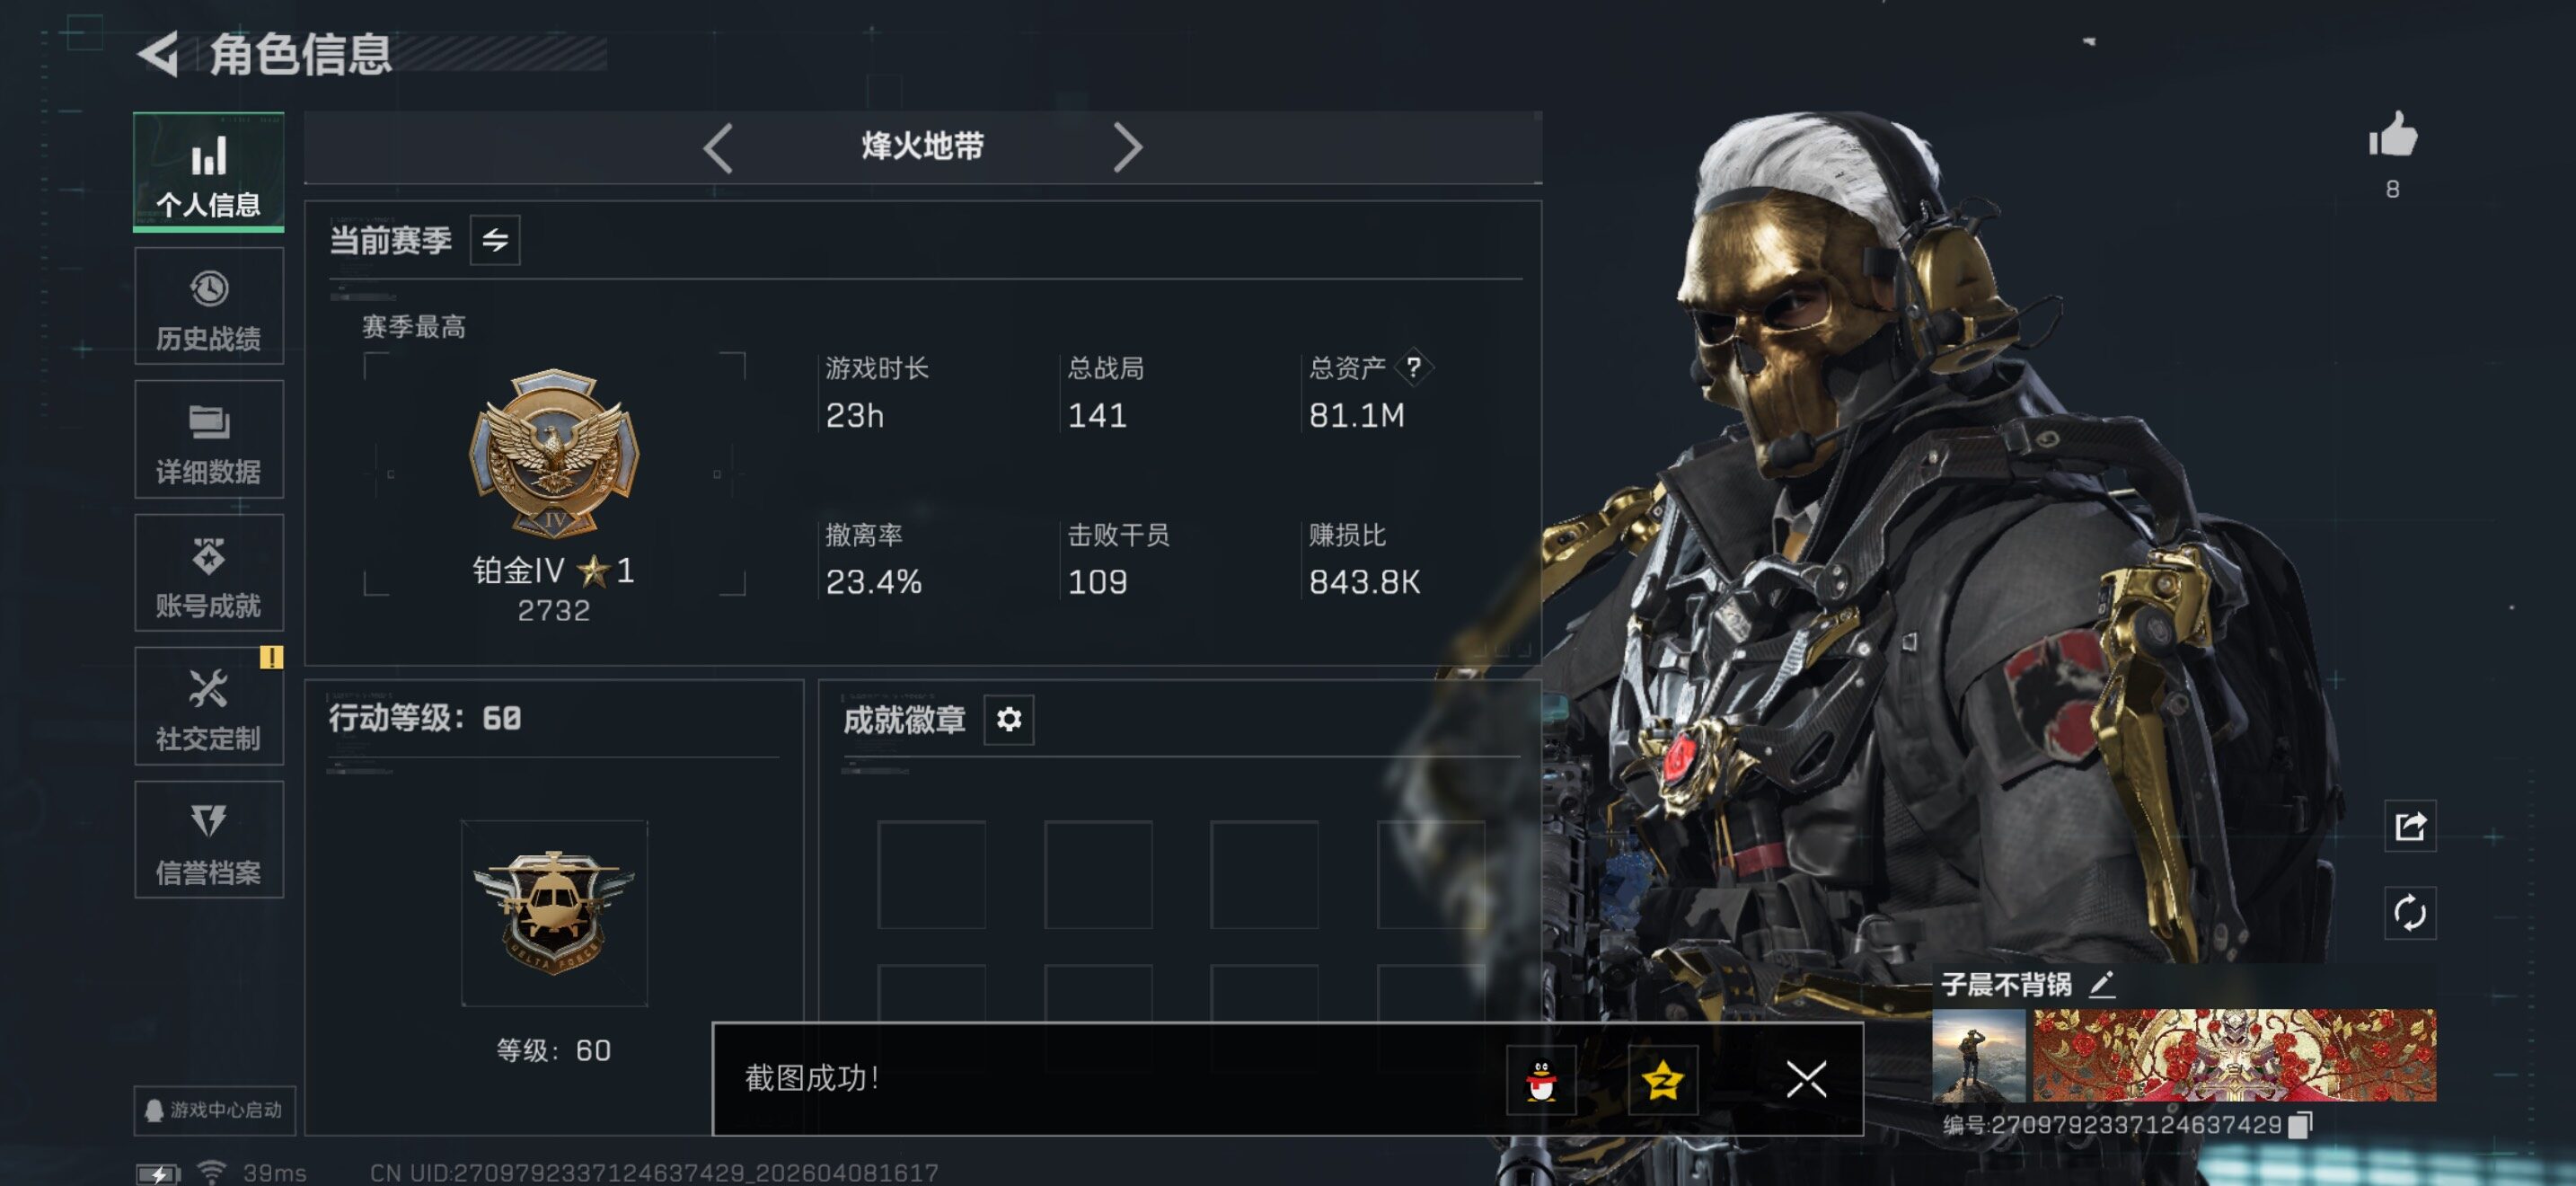Open the 成就徽章 settings gear
This screenshot has height=1186, width=2576.
tap(1009, 719)
